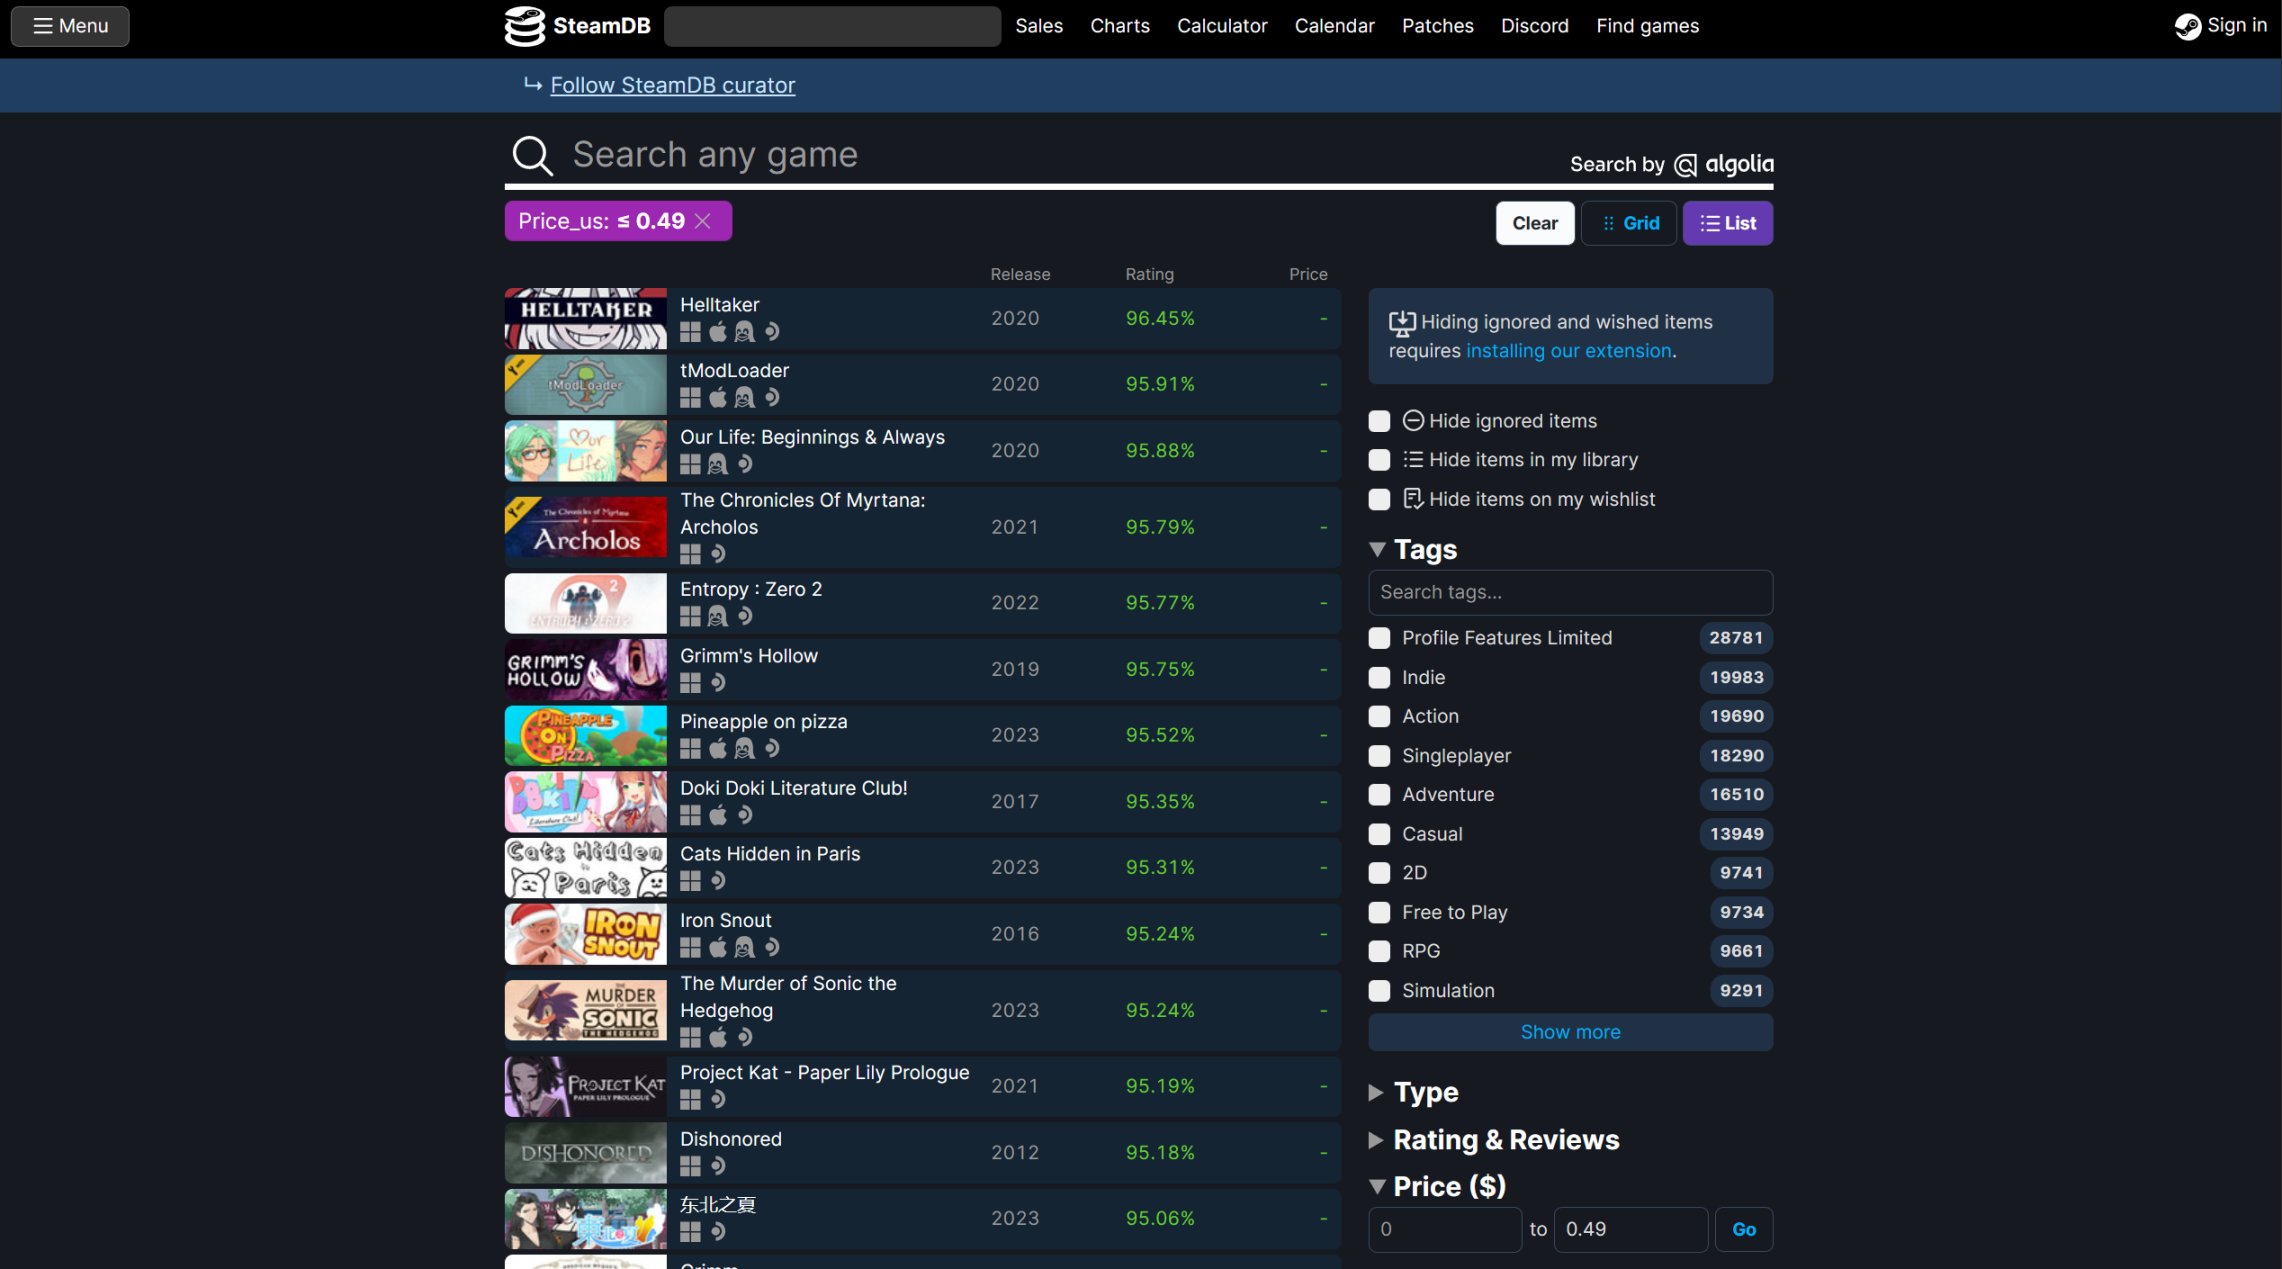Click the Windows icon under Project Kat
This screenshot has height=1269, width=2282.
coord(690,1100)
